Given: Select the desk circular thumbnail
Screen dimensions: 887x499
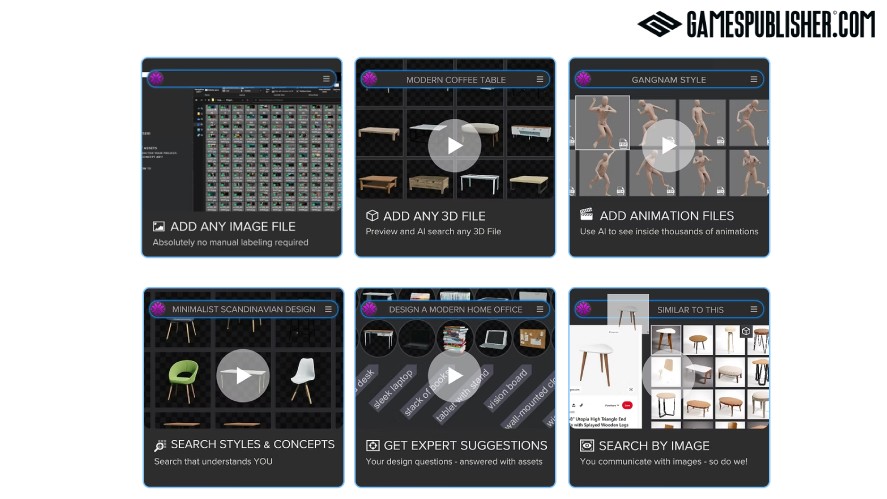Looking at the screenshot, I should [378, 338].
